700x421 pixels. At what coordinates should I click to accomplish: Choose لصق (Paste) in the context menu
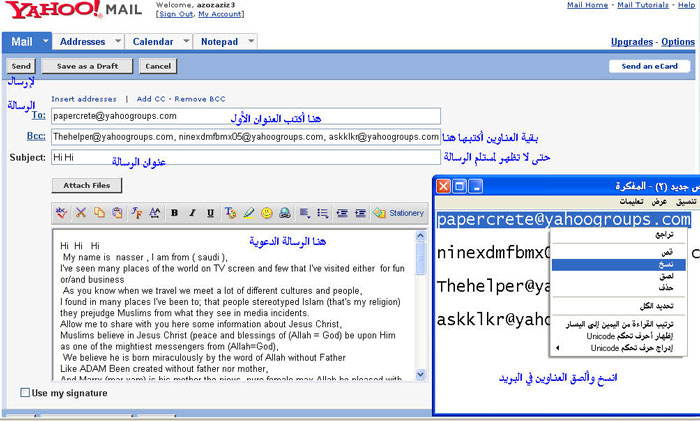(x=618, y=276)
